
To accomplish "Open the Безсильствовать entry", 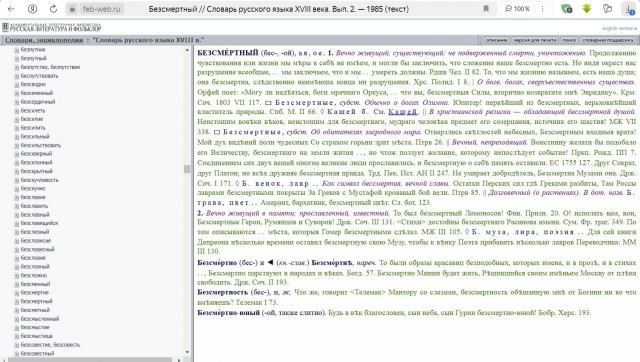I will click(40, 145).
